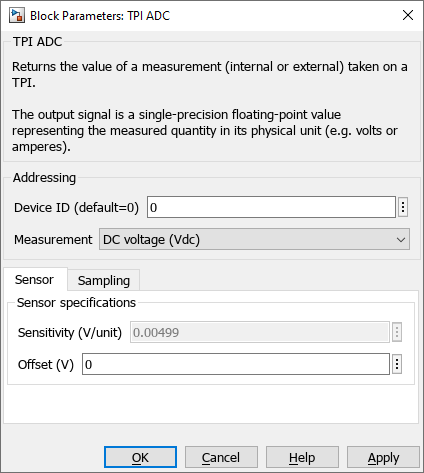Open the DC voltage (Vdc) combo box

coord(254,239)
